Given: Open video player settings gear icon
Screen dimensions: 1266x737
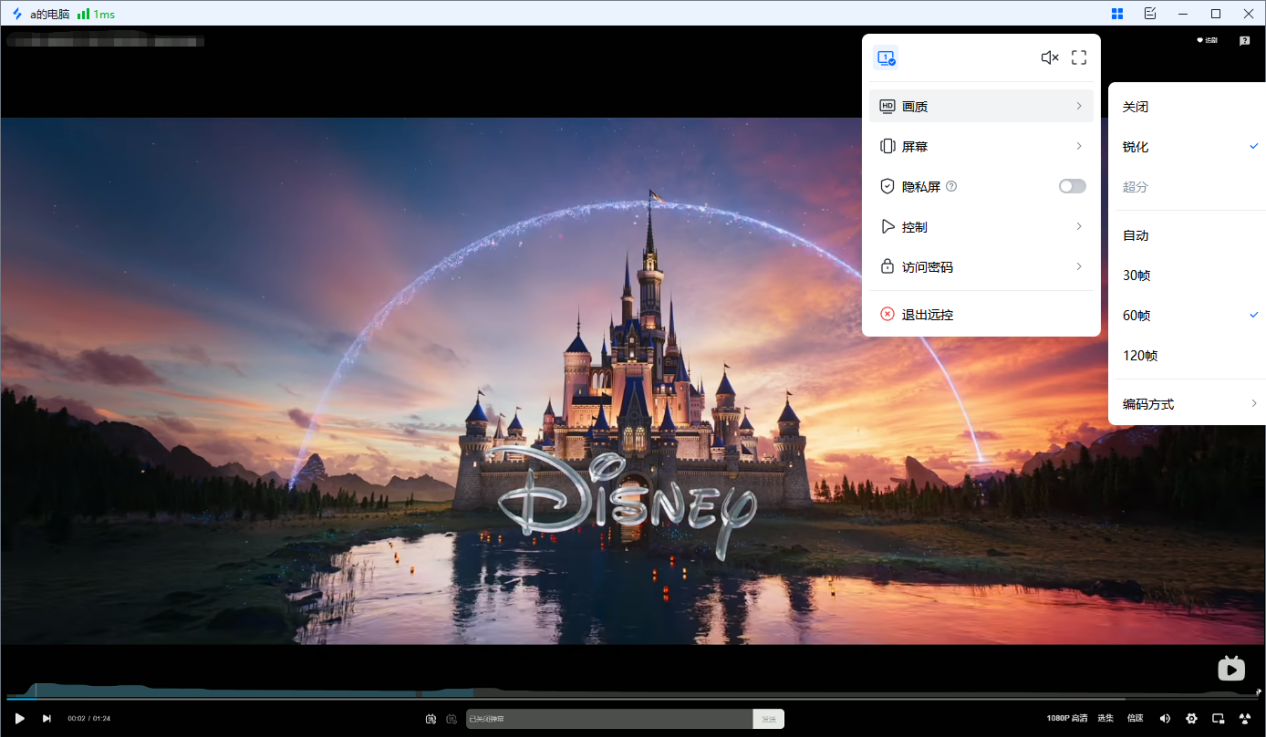Looking at the screenshot, I should point(1191,718).
